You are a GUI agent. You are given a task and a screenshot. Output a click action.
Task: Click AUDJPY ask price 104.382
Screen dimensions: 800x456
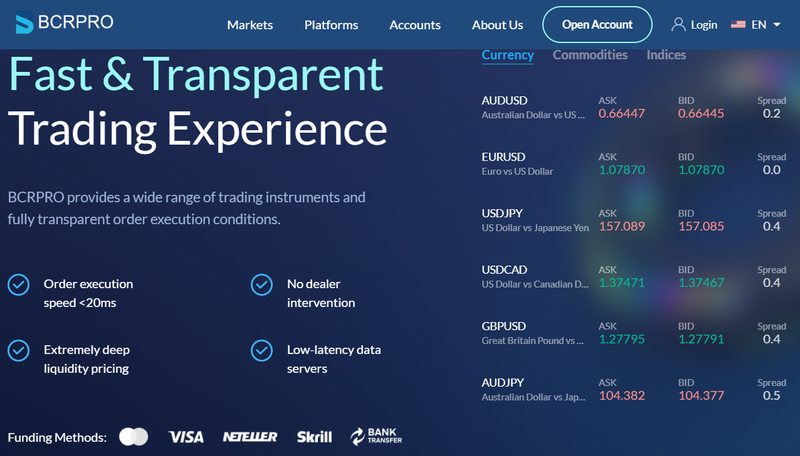click(622, 396)
